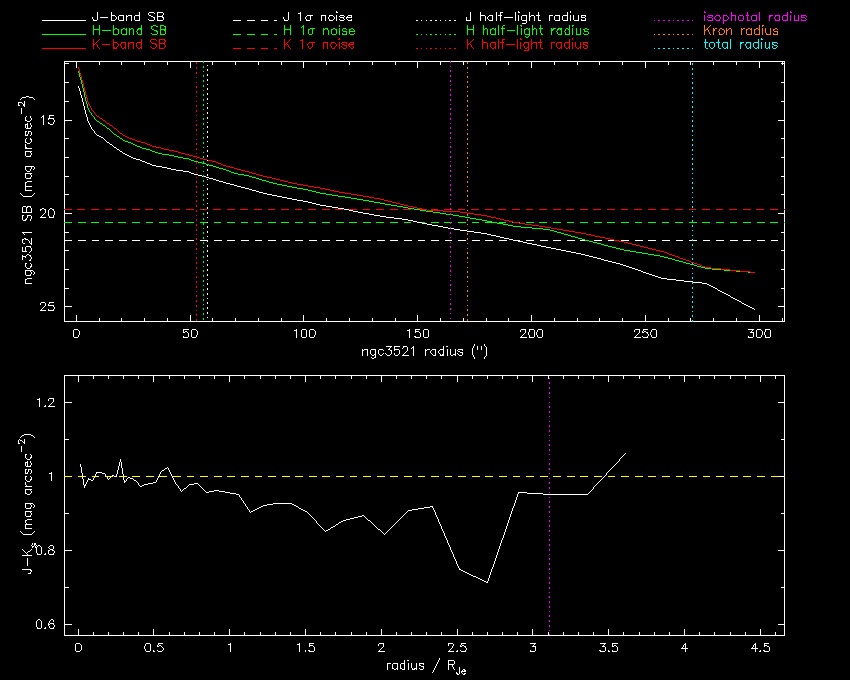
Task: Select the H half-light radius legend entry
Action: [527, 31]
